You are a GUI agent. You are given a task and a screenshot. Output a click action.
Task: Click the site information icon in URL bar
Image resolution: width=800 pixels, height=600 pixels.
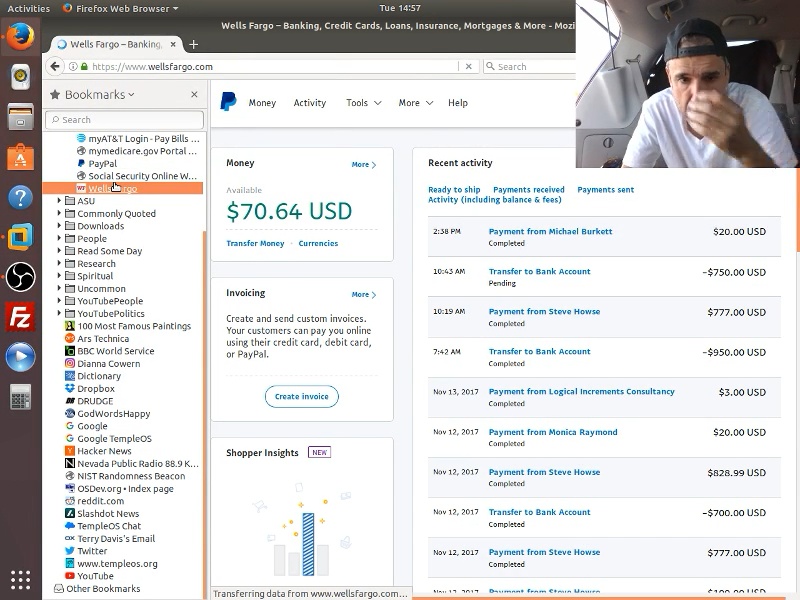pos(72,66)
